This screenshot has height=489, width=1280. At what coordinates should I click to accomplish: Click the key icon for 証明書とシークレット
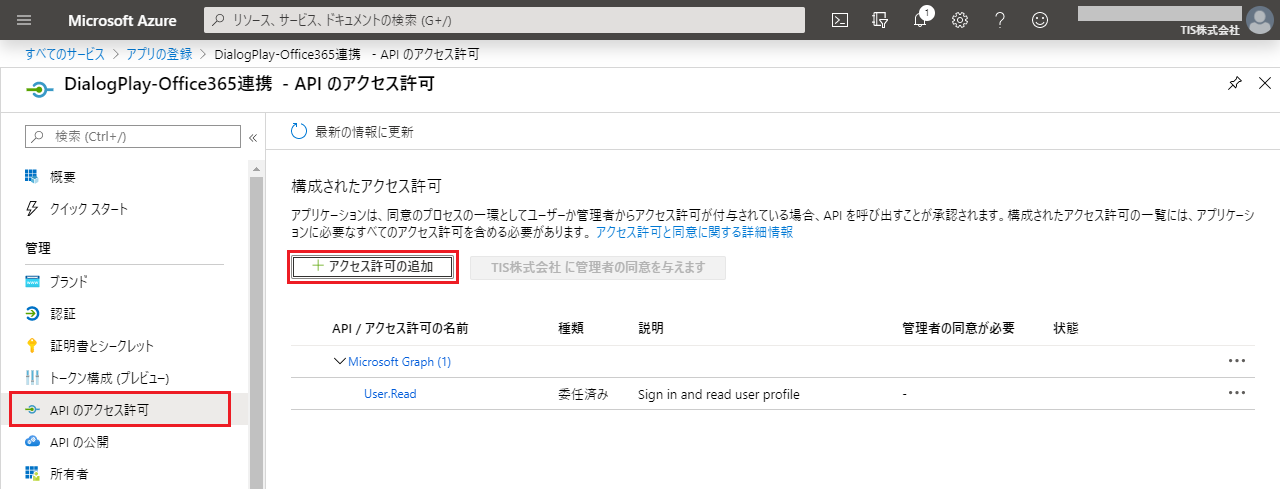(x=31, y=345)
